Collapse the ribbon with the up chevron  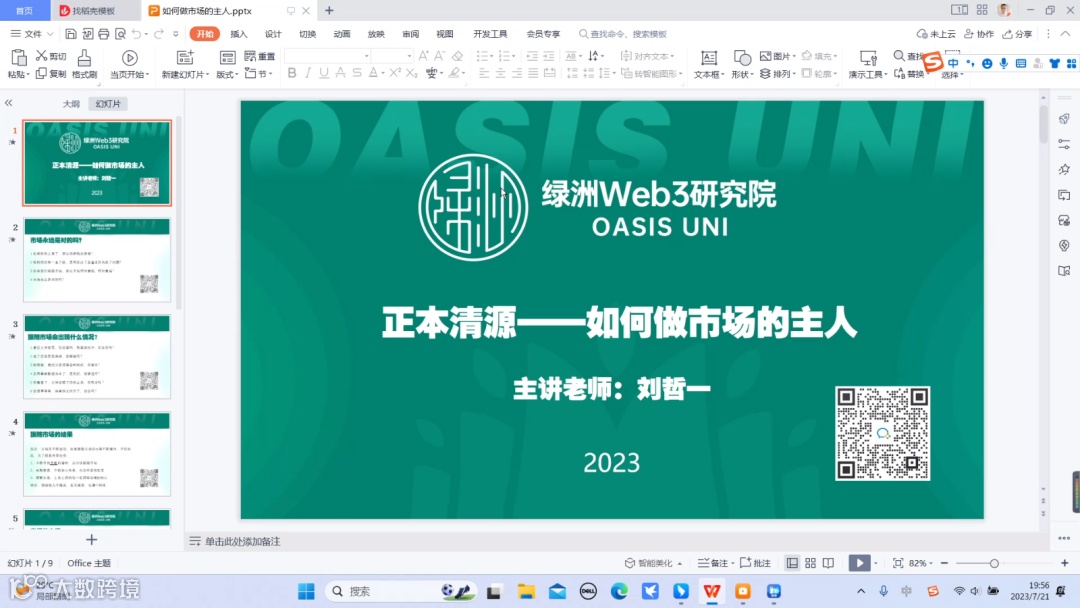click(x=1066, y=33)
